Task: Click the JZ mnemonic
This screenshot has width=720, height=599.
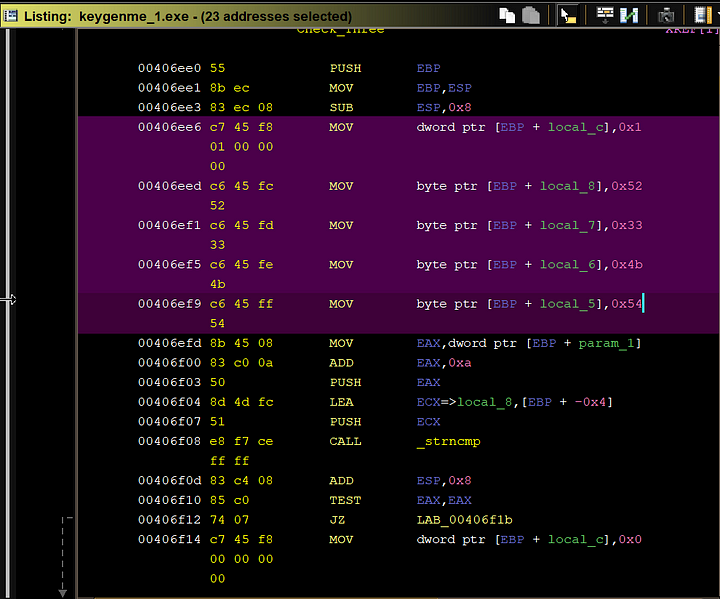Action: 337,520
